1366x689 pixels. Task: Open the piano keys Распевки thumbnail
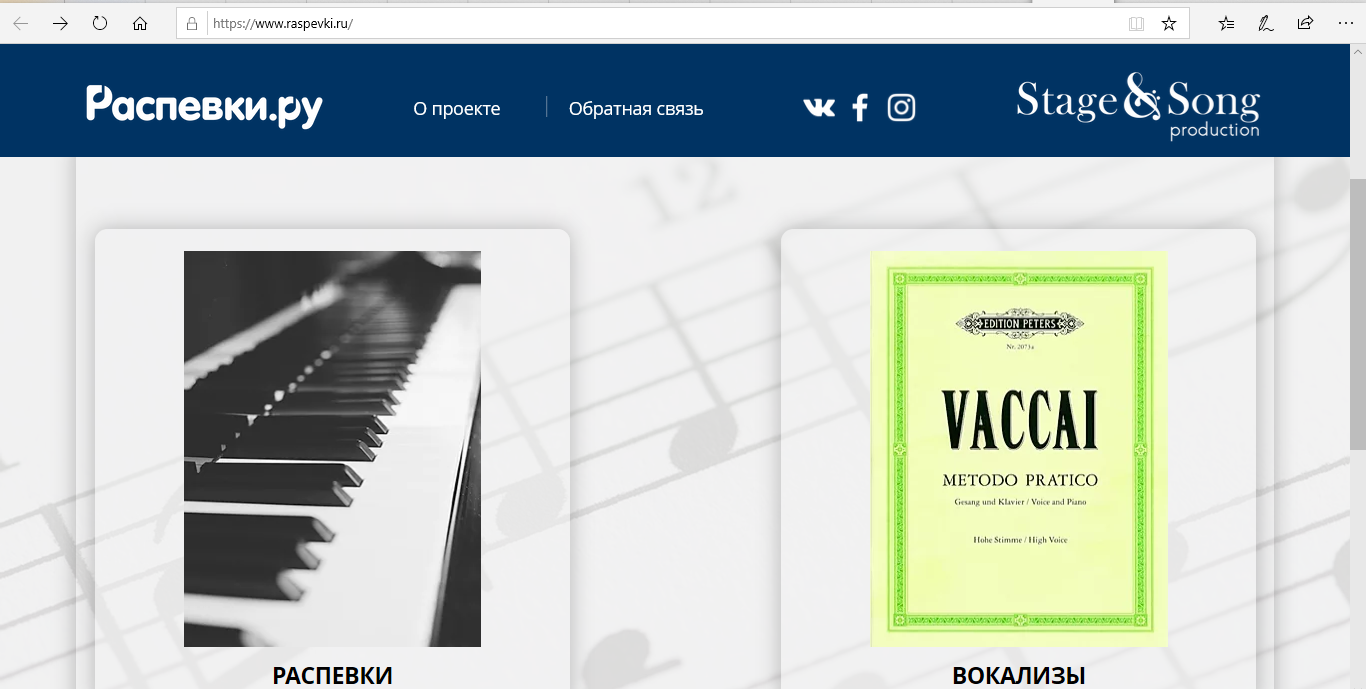(x=332, y=449)
